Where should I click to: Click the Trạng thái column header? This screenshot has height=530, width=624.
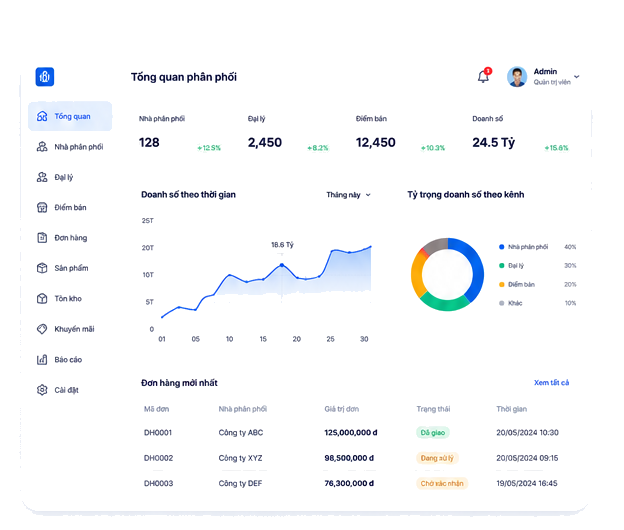point(433,409)
